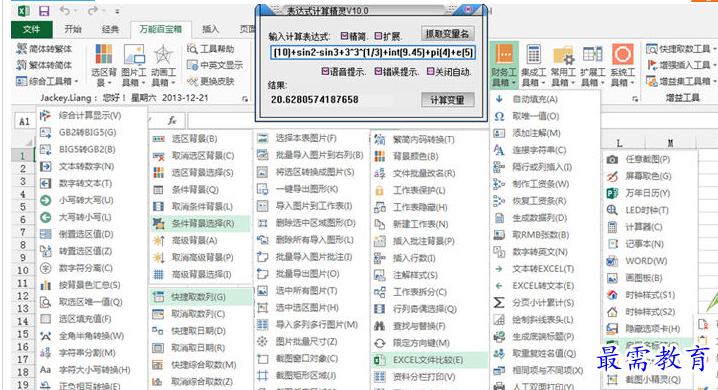Open the 选区背景 tool group icon
718x390 pixels.
[x=104, y=54]
